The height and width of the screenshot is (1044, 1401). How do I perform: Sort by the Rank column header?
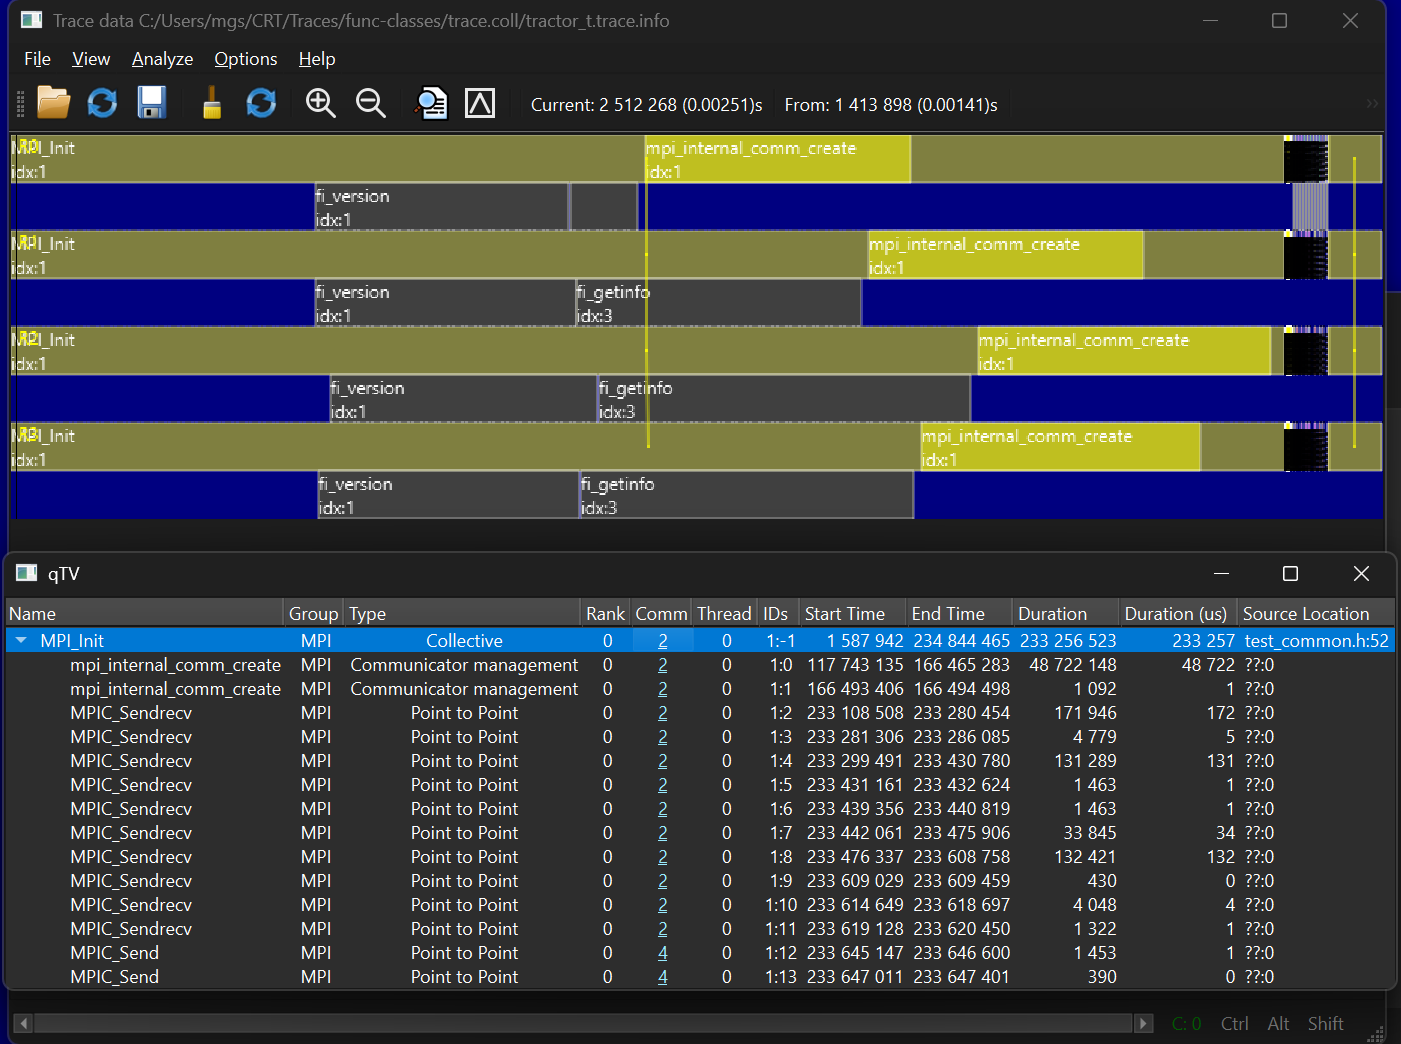(606, 613)
